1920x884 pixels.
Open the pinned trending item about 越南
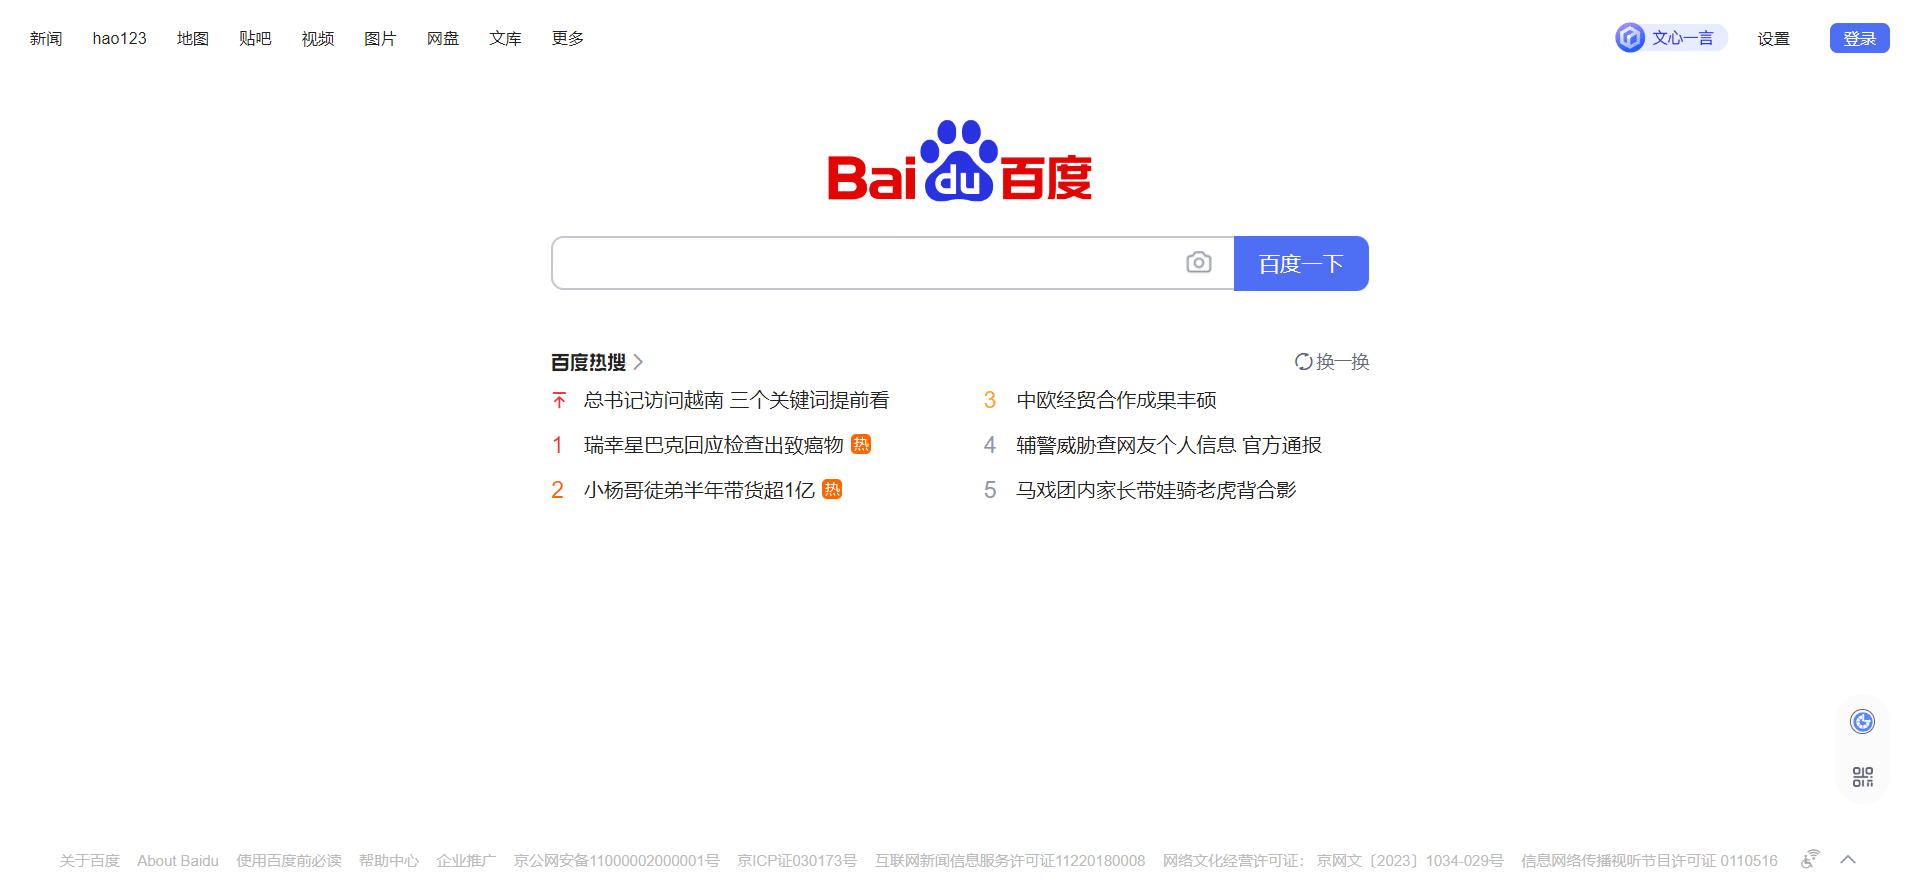736,400
